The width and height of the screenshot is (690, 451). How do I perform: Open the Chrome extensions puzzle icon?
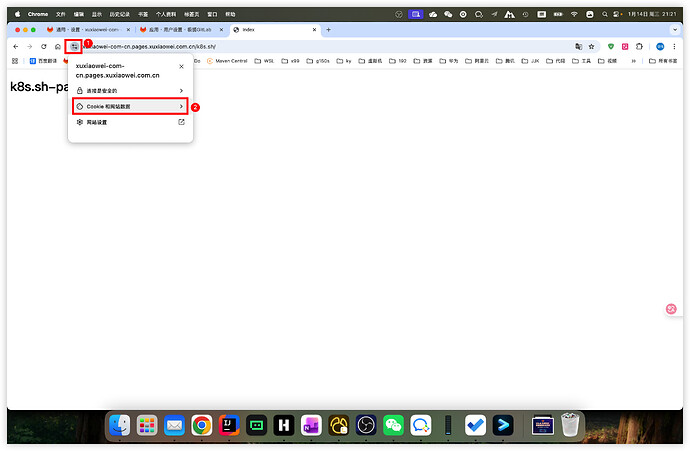[x=641, y=47]
